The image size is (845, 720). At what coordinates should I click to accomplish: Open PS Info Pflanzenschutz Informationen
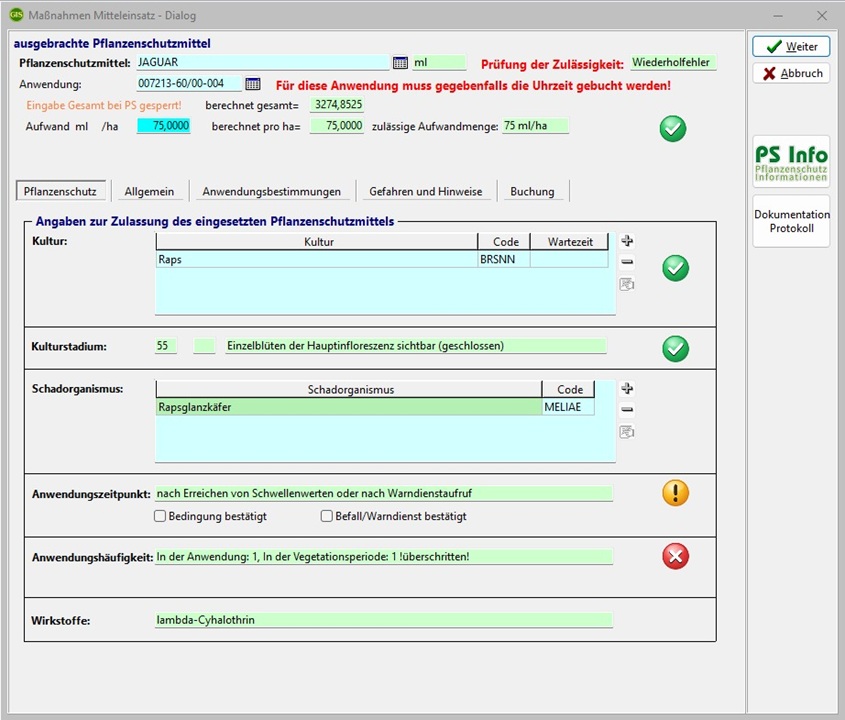tap(791, 162)
